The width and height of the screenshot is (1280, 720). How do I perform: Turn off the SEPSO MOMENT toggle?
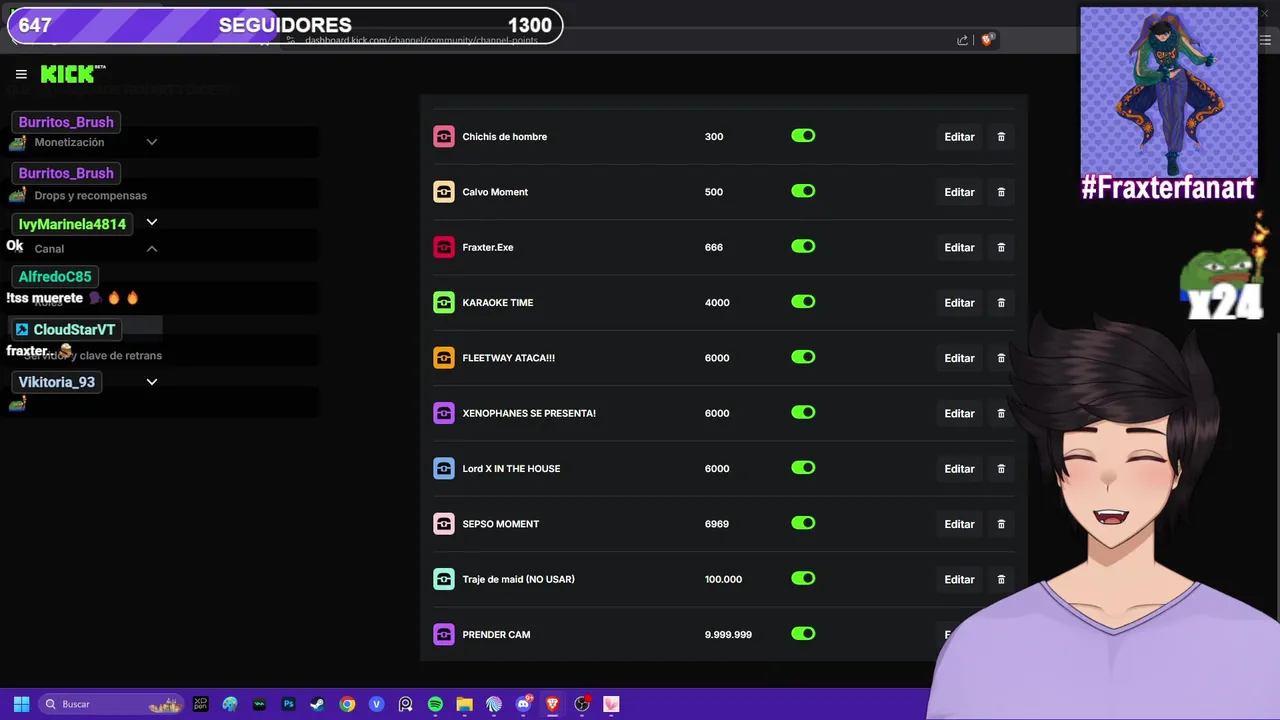pos(803,523)
